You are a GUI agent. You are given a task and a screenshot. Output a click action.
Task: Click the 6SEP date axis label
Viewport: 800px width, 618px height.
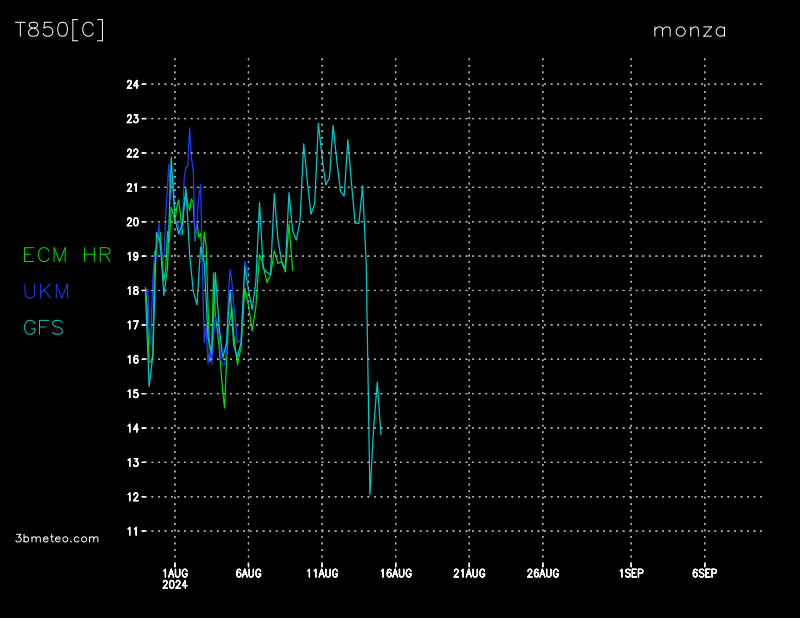tap(704, 573)
